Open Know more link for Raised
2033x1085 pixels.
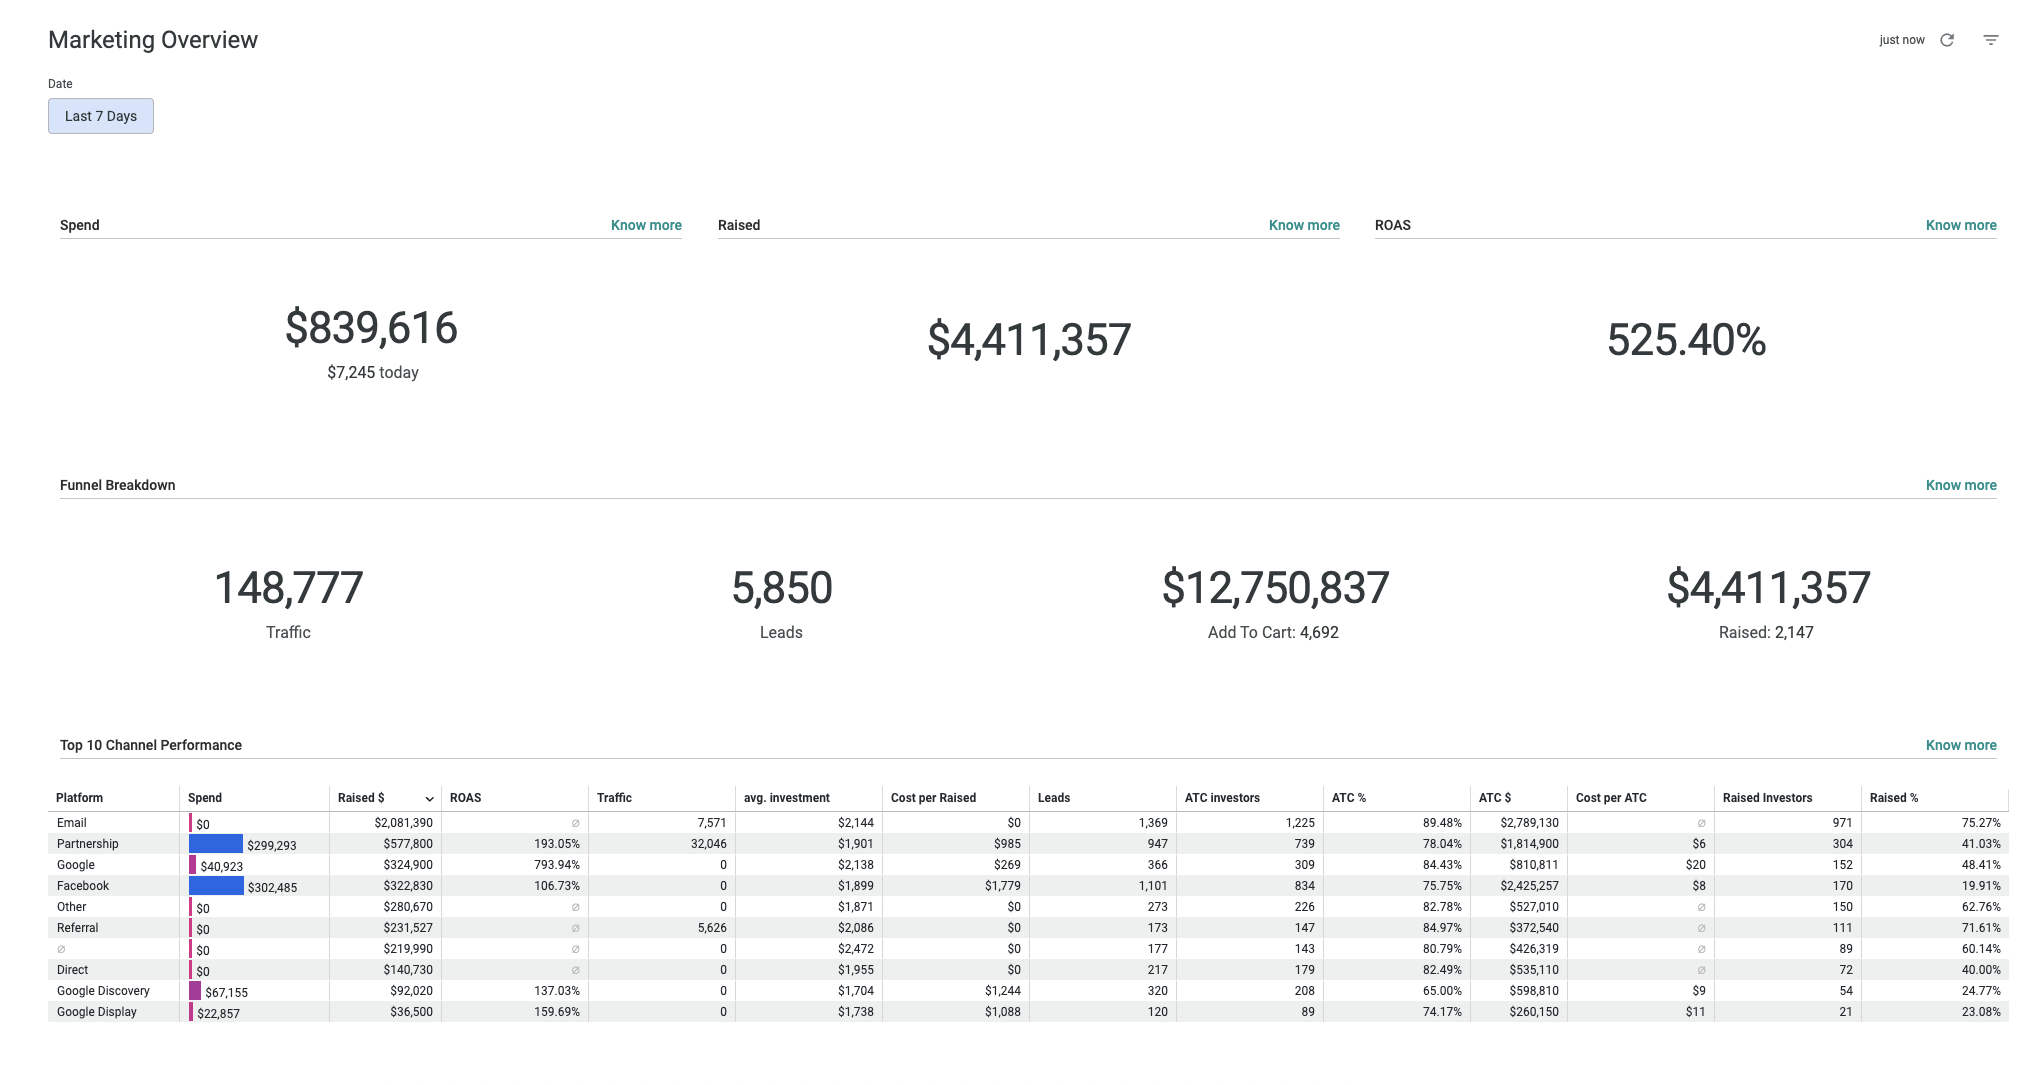pos(1303,225)
